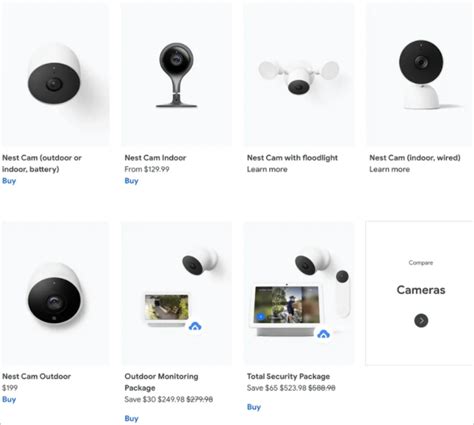Click the Compare Cameras arrow icon
Viewport: 474px width, 425px height.
pos(421,321)
